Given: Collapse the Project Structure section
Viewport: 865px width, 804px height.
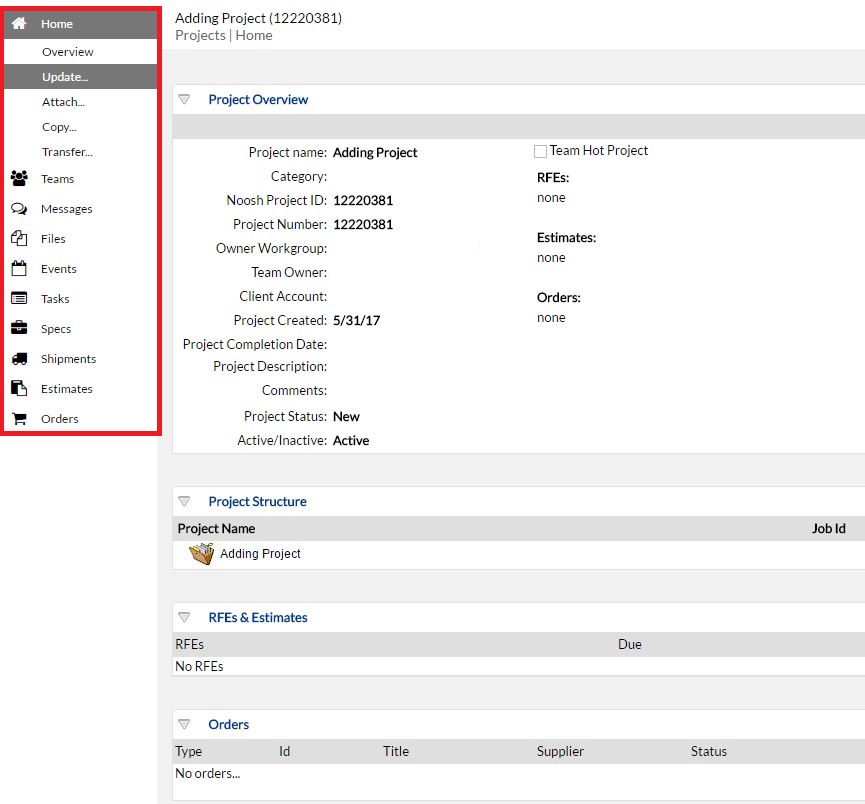Looking at the screenshot, I should [184, 501].
